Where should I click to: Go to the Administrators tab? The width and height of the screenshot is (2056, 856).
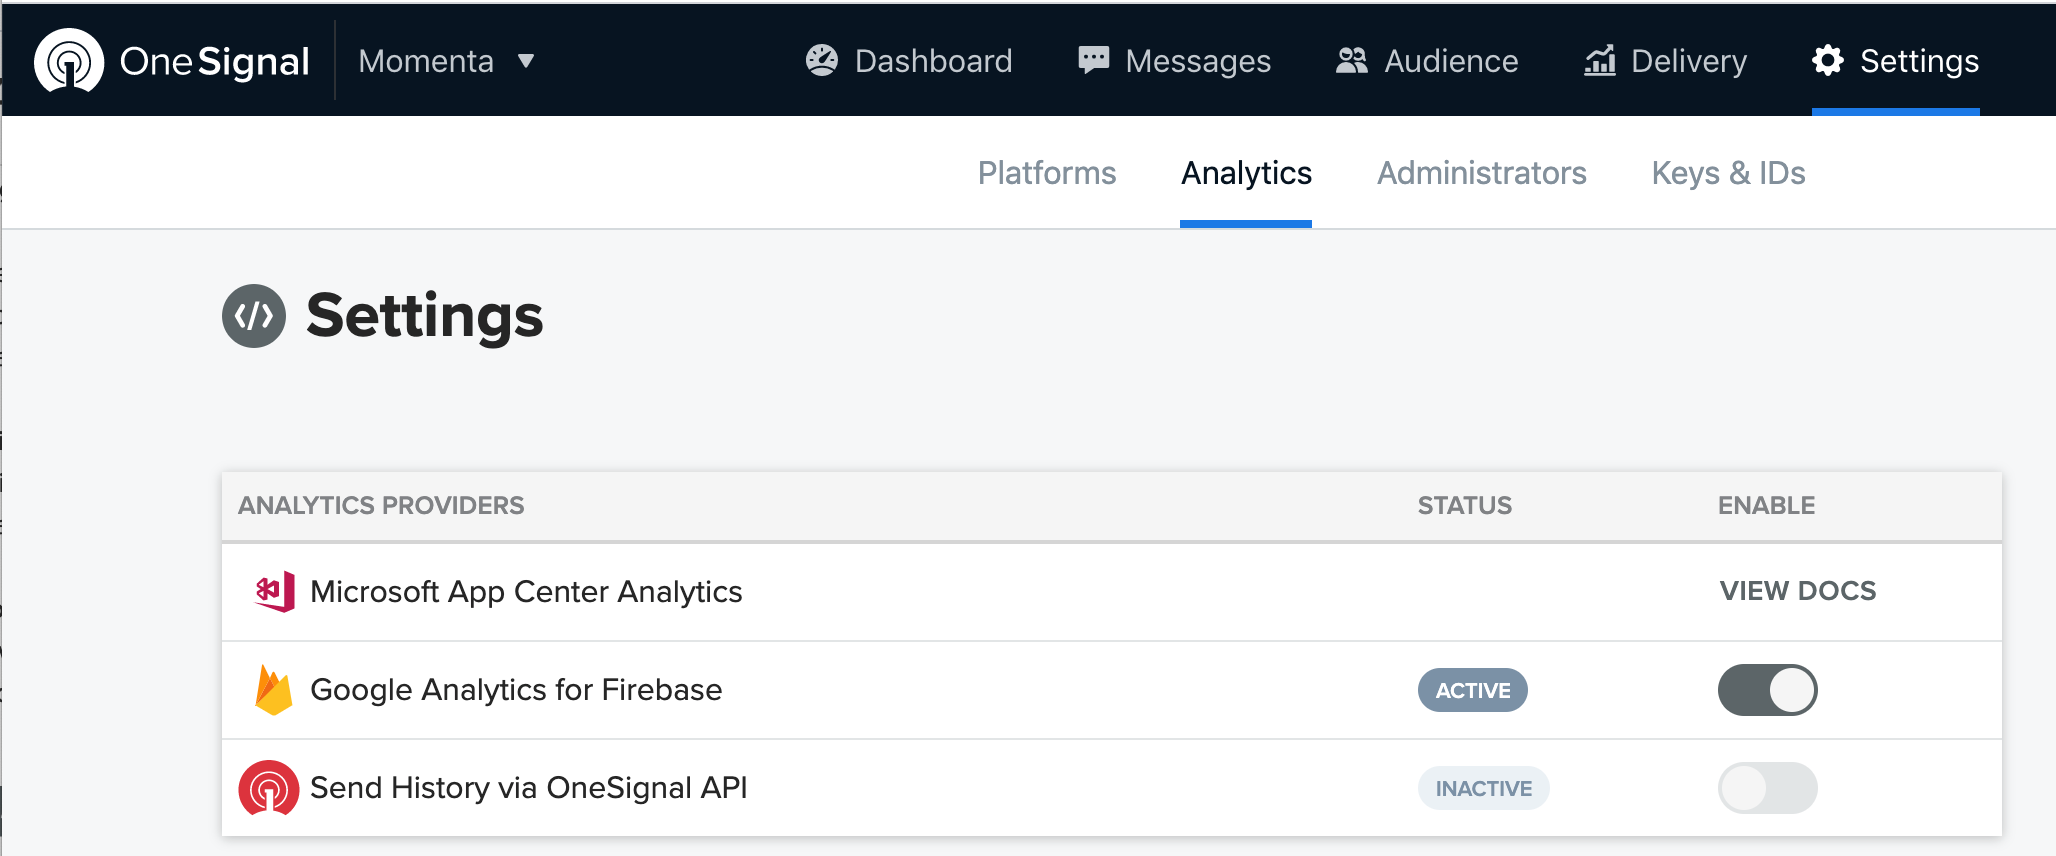point(1481,173)
